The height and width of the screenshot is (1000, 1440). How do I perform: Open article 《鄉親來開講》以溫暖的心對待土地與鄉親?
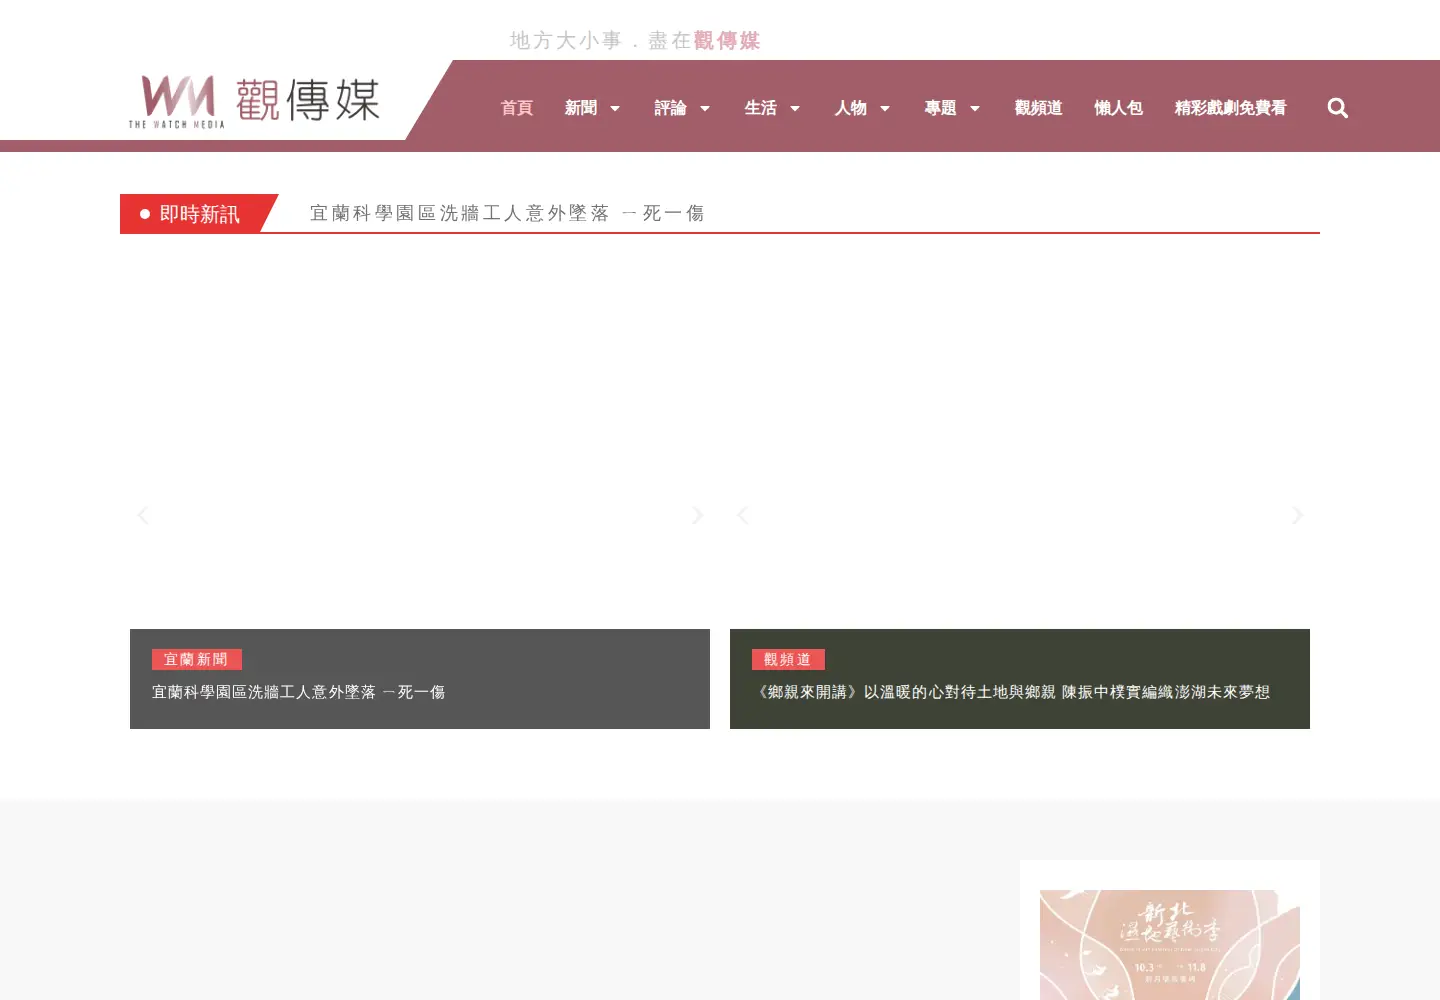(x=1012, y=692)
